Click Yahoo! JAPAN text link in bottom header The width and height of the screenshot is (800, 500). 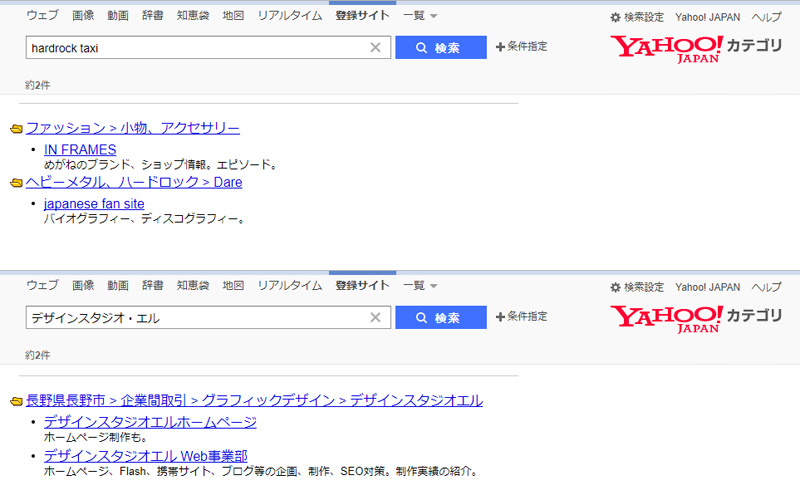[x=708, y=287]
